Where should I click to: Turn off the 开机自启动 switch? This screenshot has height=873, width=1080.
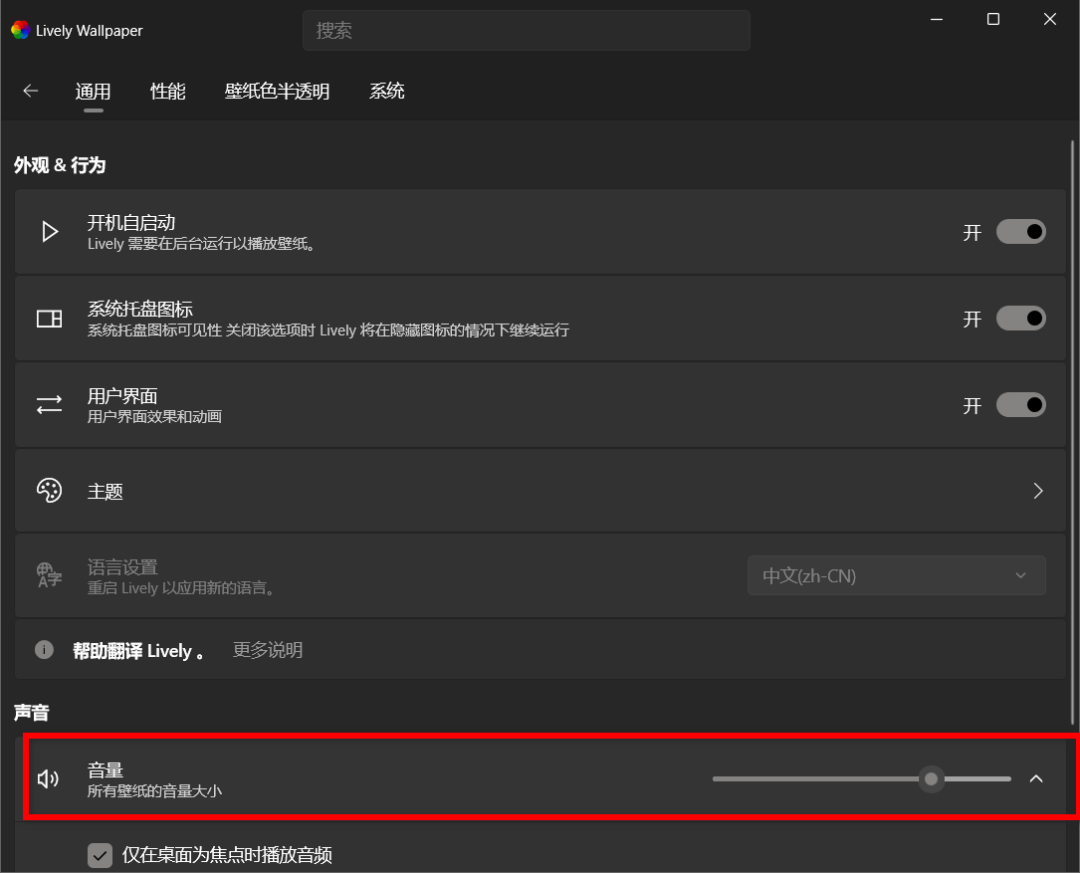tap(1021, 232)
